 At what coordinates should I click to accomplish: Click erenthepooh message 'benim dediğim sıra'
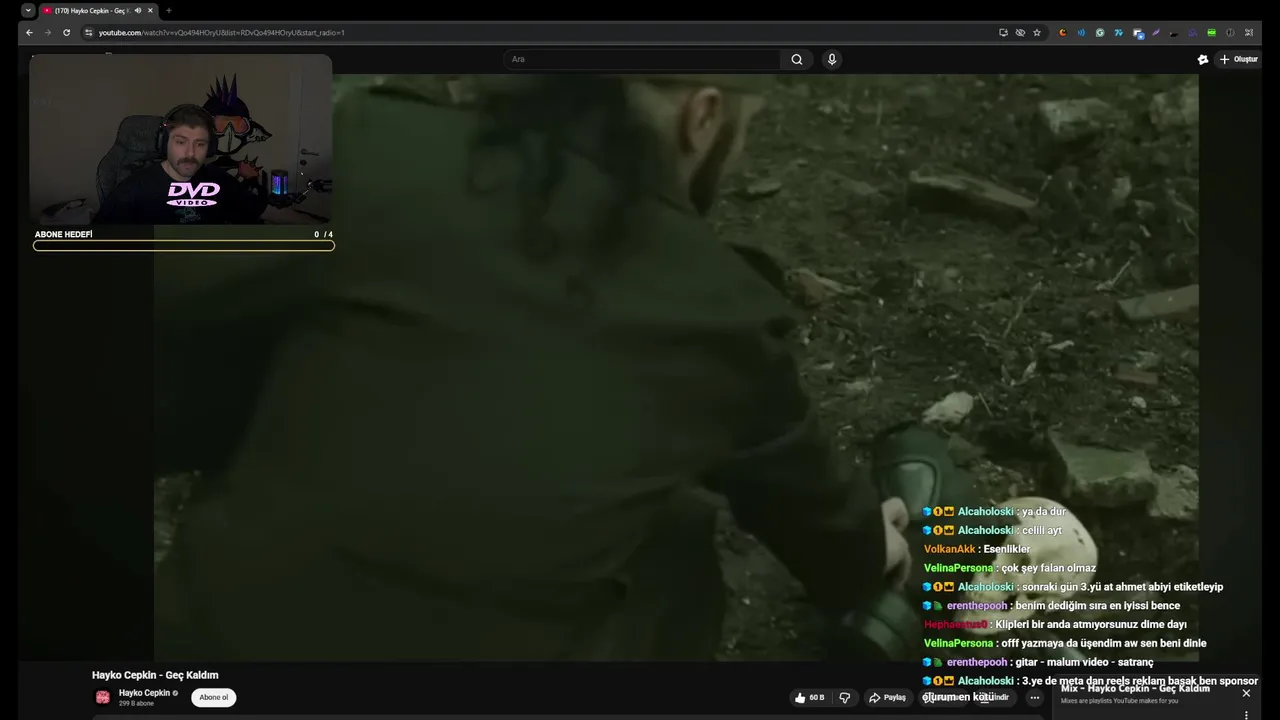coord(1051,605)
